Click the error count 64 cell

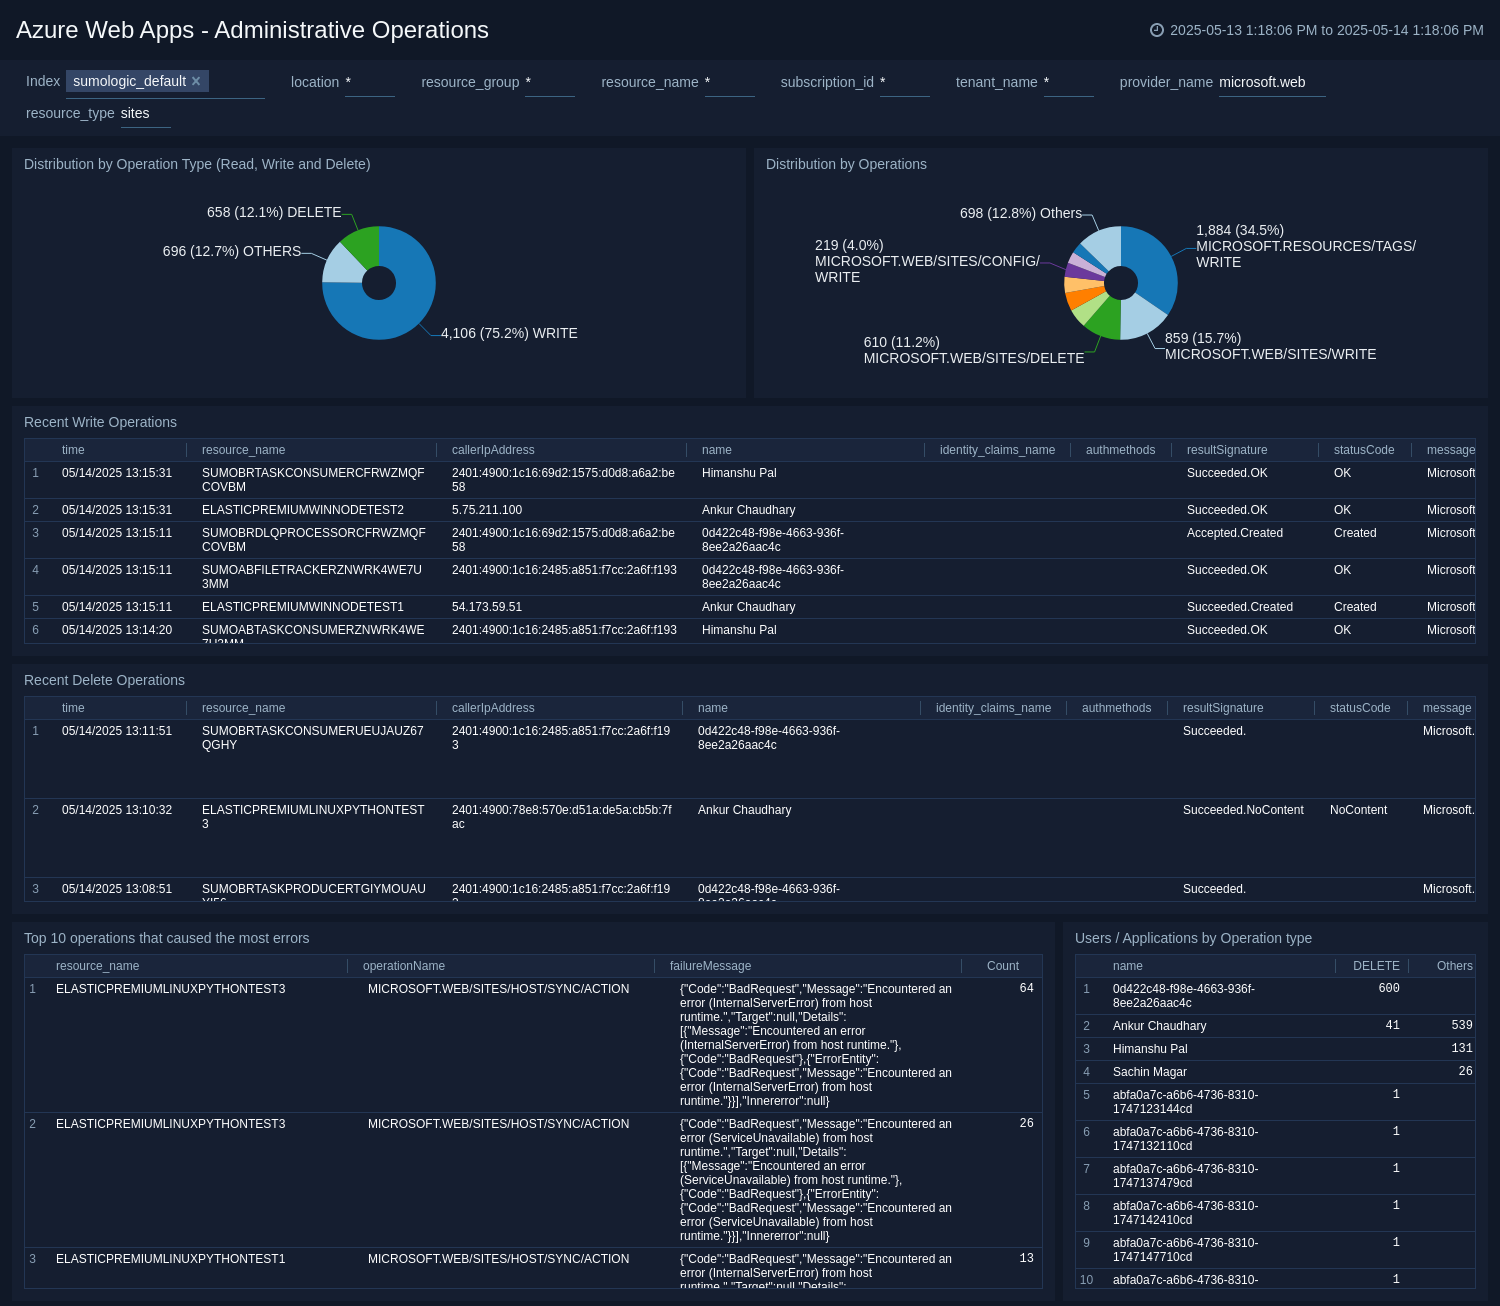click(x=1026, y=988)
